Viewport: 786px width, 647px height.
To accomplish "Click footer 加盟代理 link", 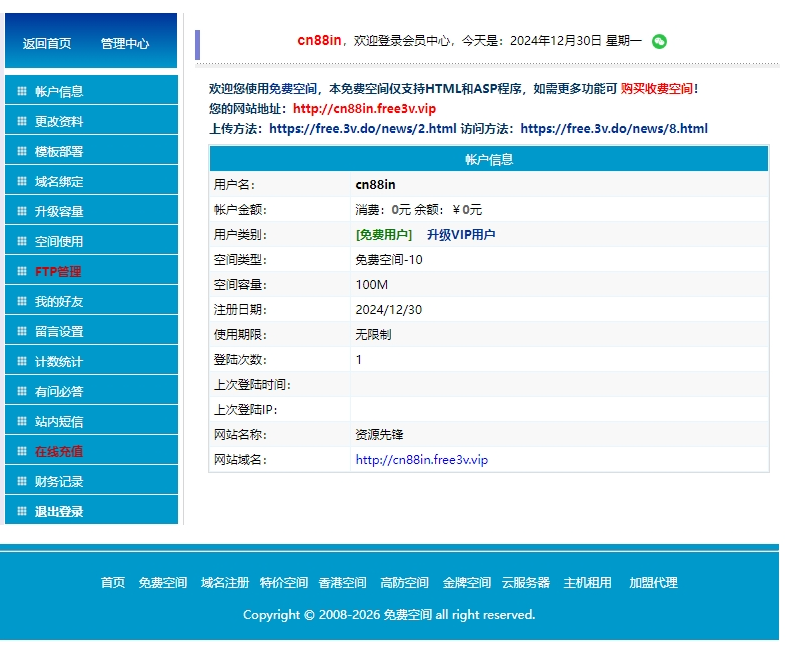I will [x=653, y=582].
